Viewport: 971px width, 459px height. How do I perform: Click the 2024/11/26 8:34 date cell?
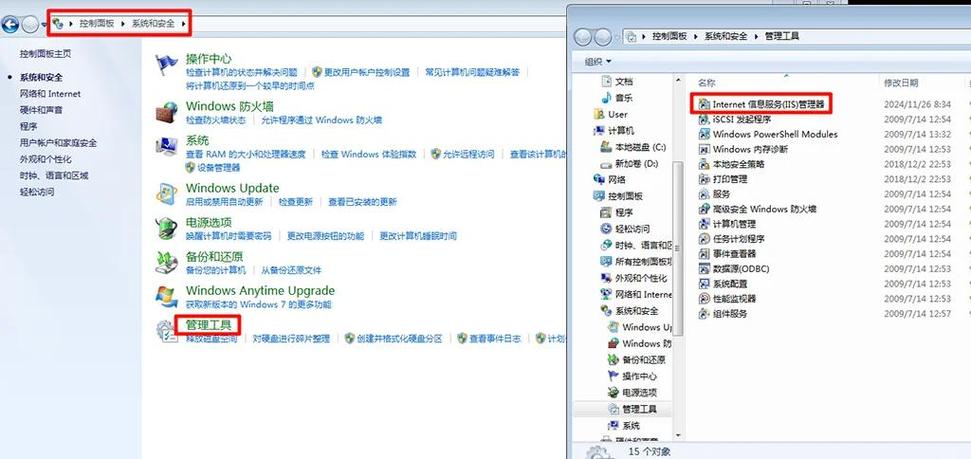917,104
